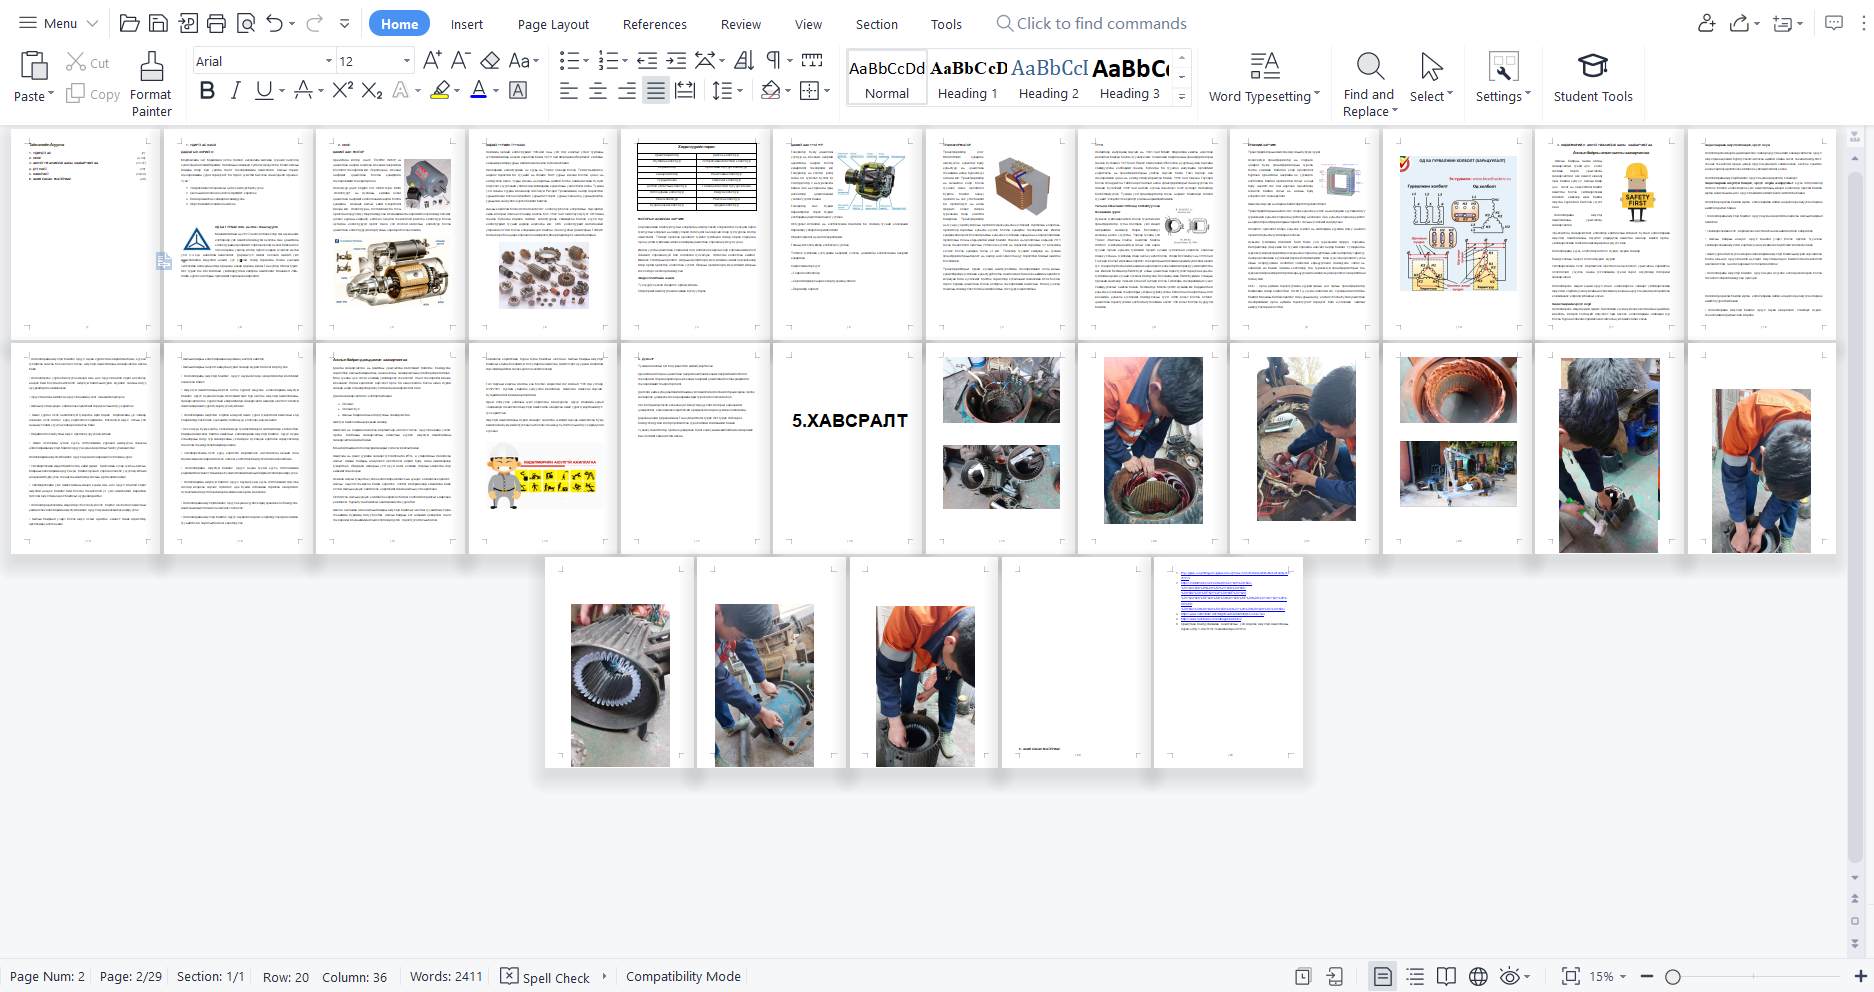Switch to the Page Layout tab
1874x992 pixels.
coord(553,24)
